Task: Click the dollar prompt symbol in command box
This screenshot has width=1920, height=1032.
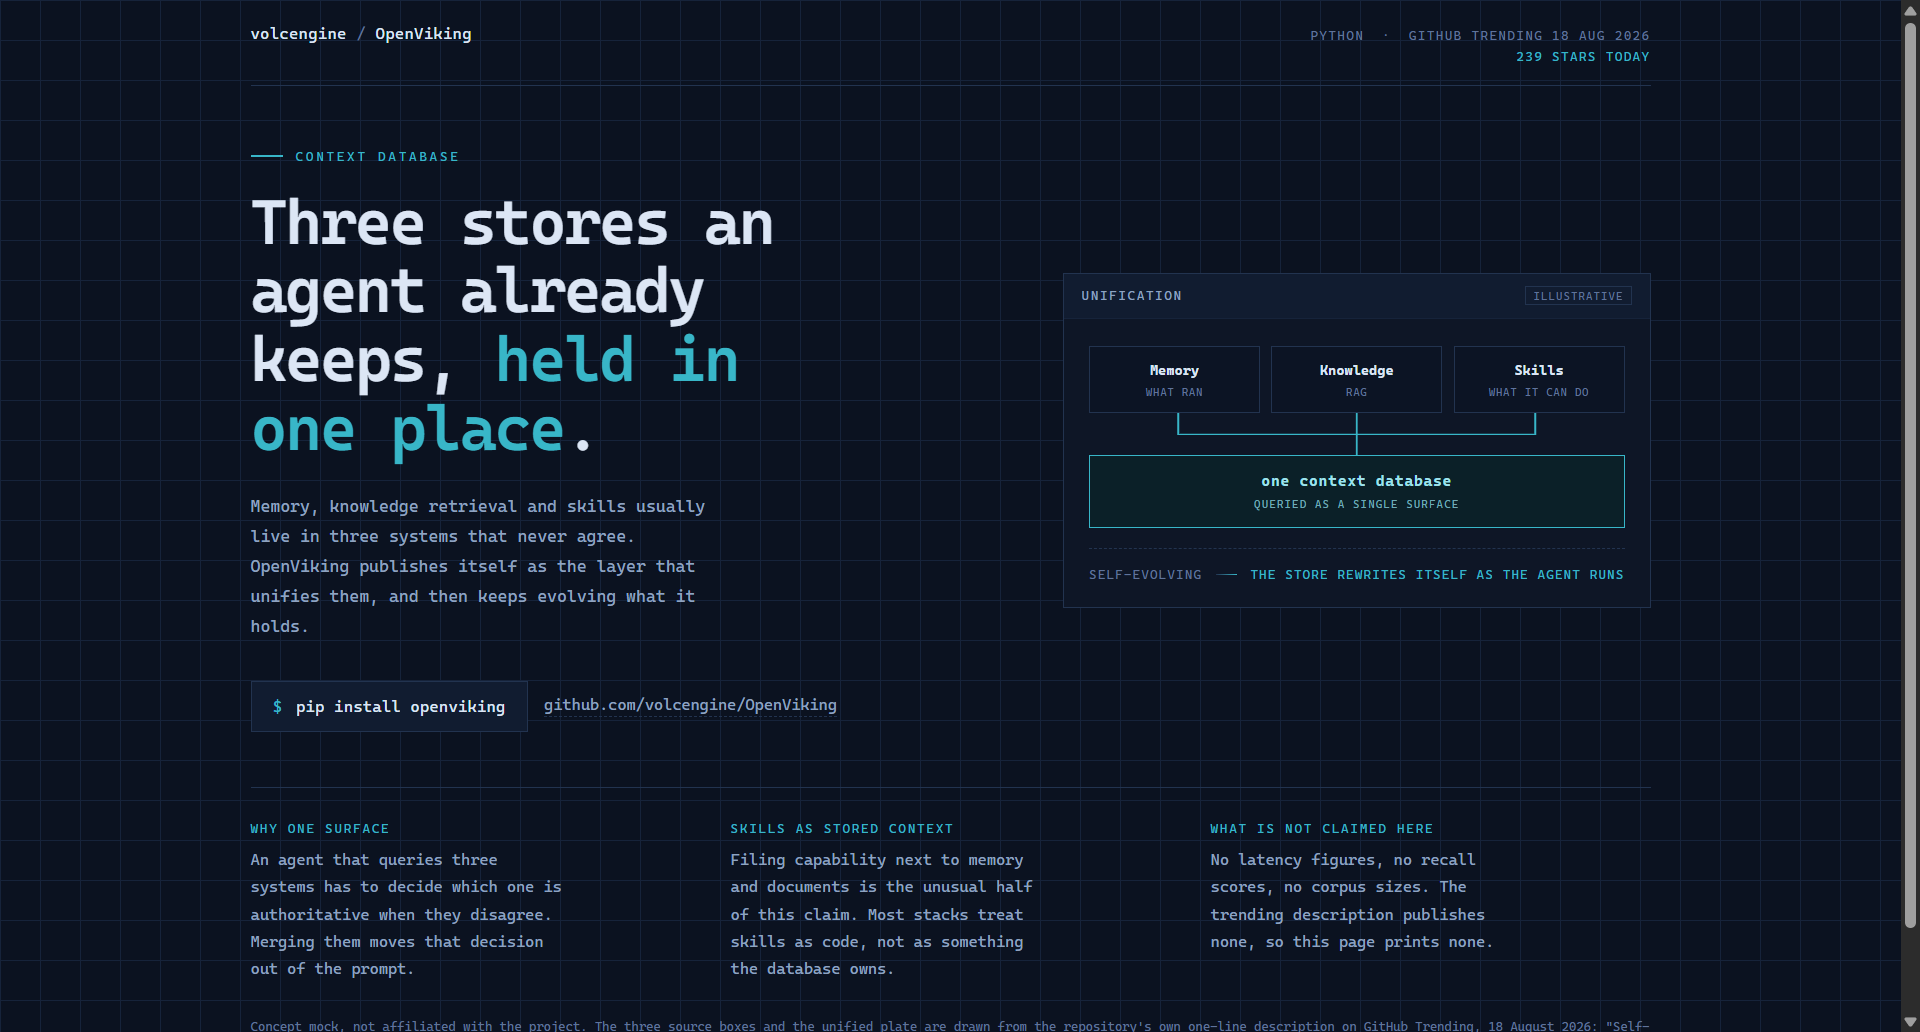Action: [x=277, y=707]
